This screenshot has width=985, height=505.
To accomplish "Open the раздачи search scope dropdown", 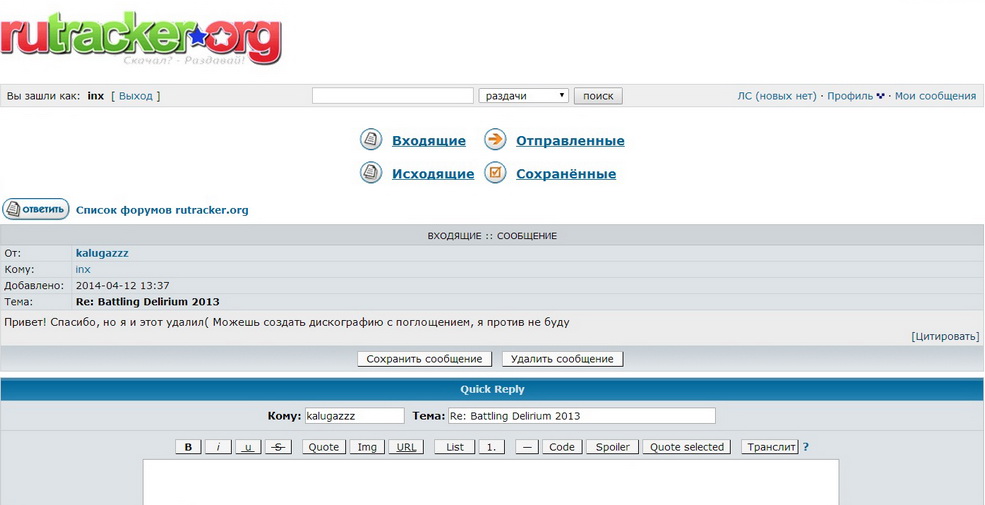I will (x=523, y=95).
